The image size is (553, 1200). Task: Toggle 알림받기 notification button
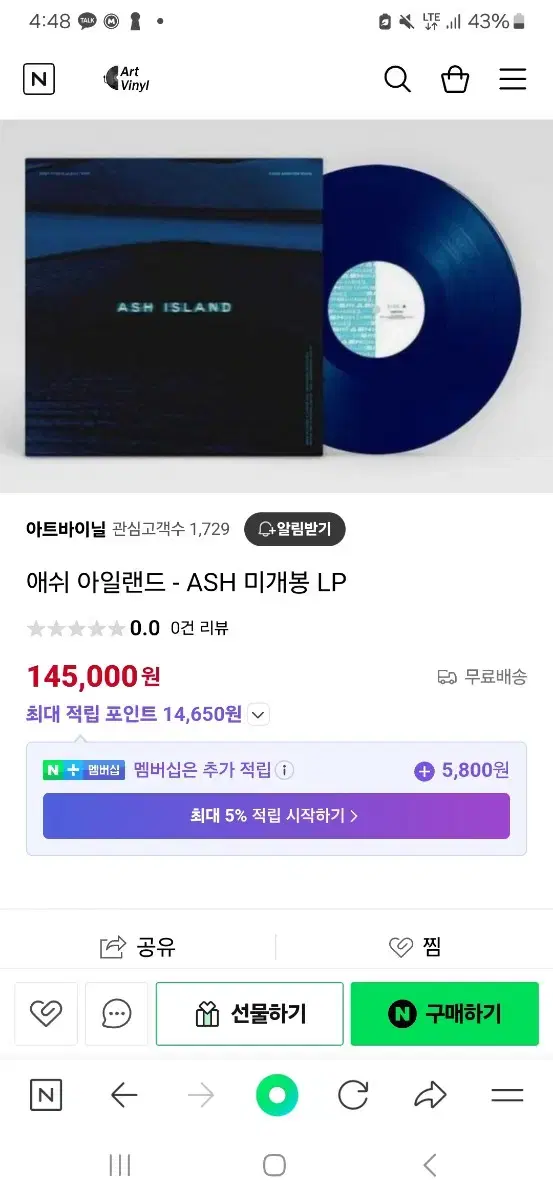(x=295, y=529)
